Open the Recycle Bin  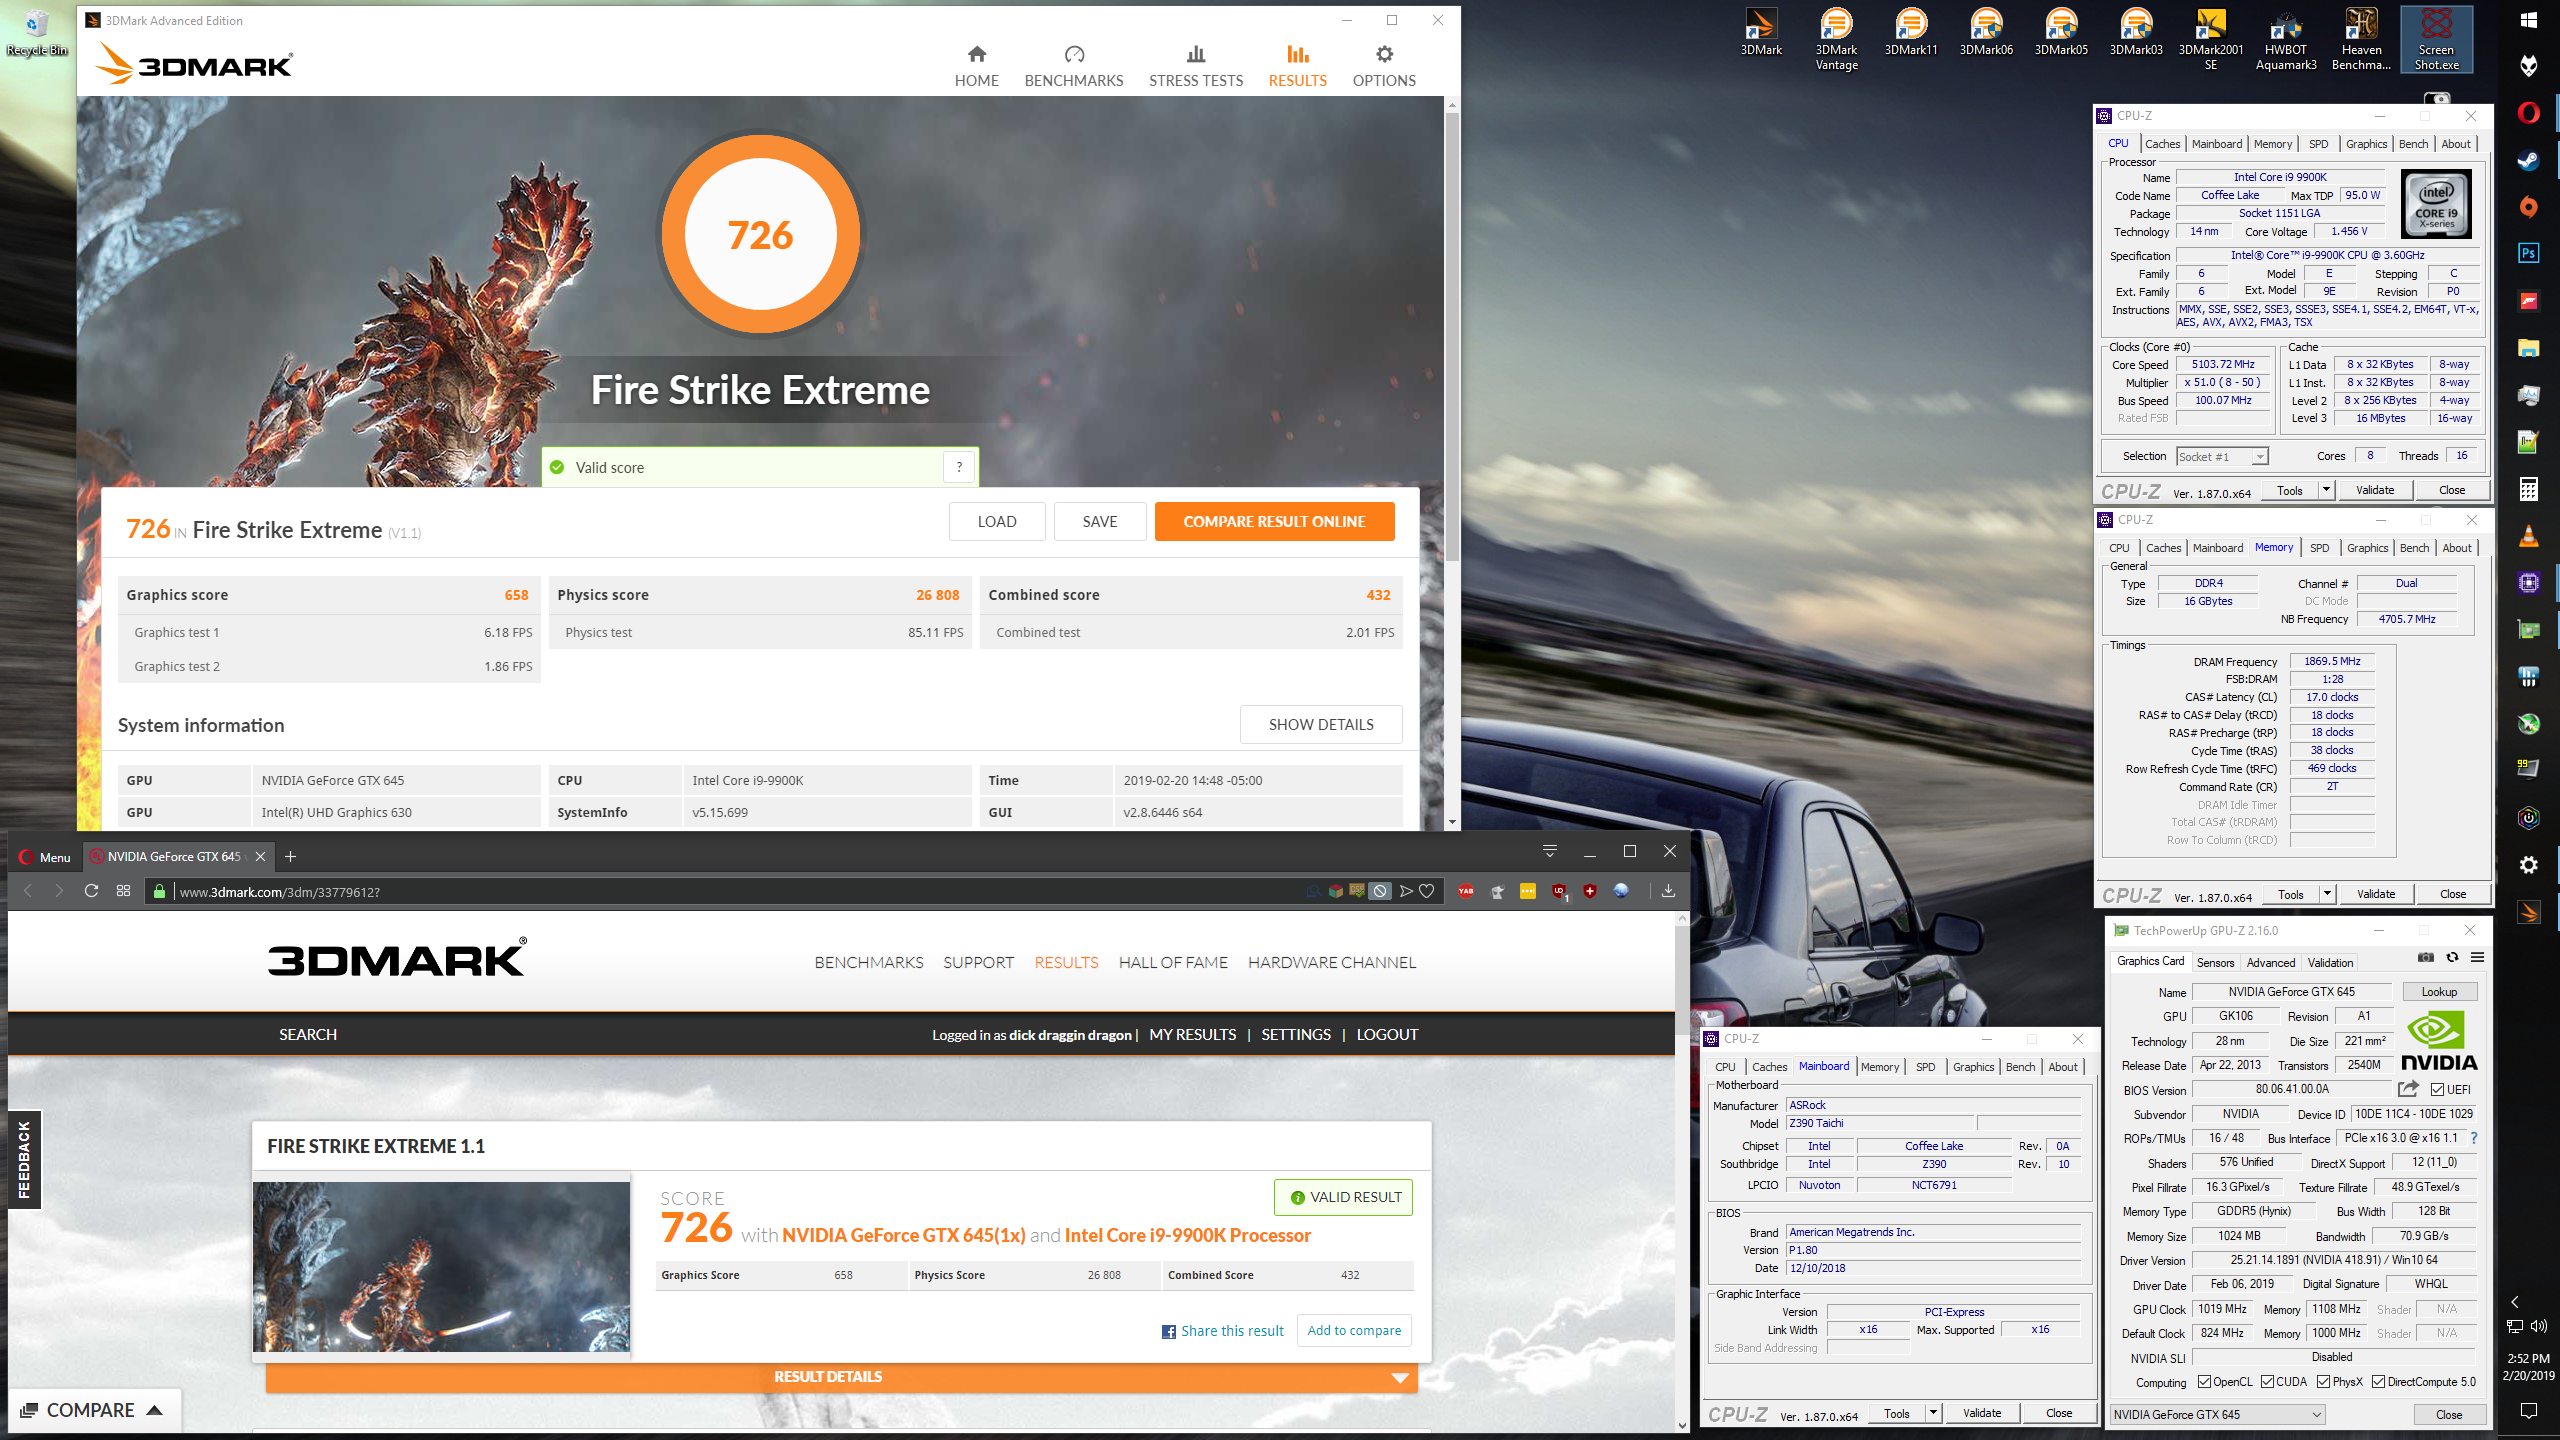[x=37, y=32]
